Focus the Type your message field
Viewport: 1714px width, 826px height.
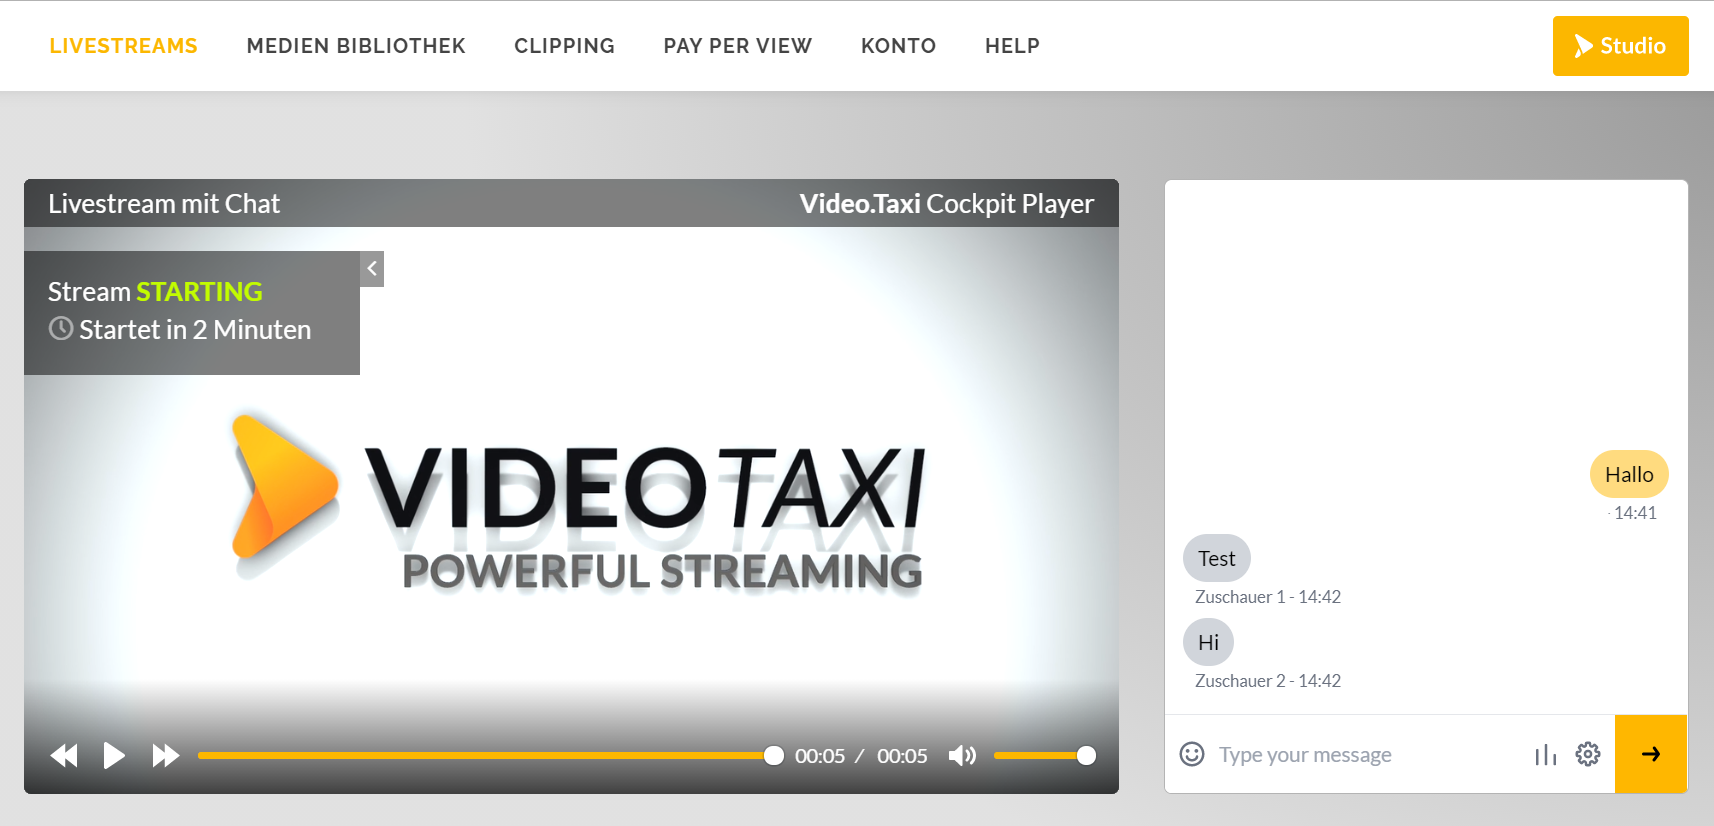point(1365,755)
